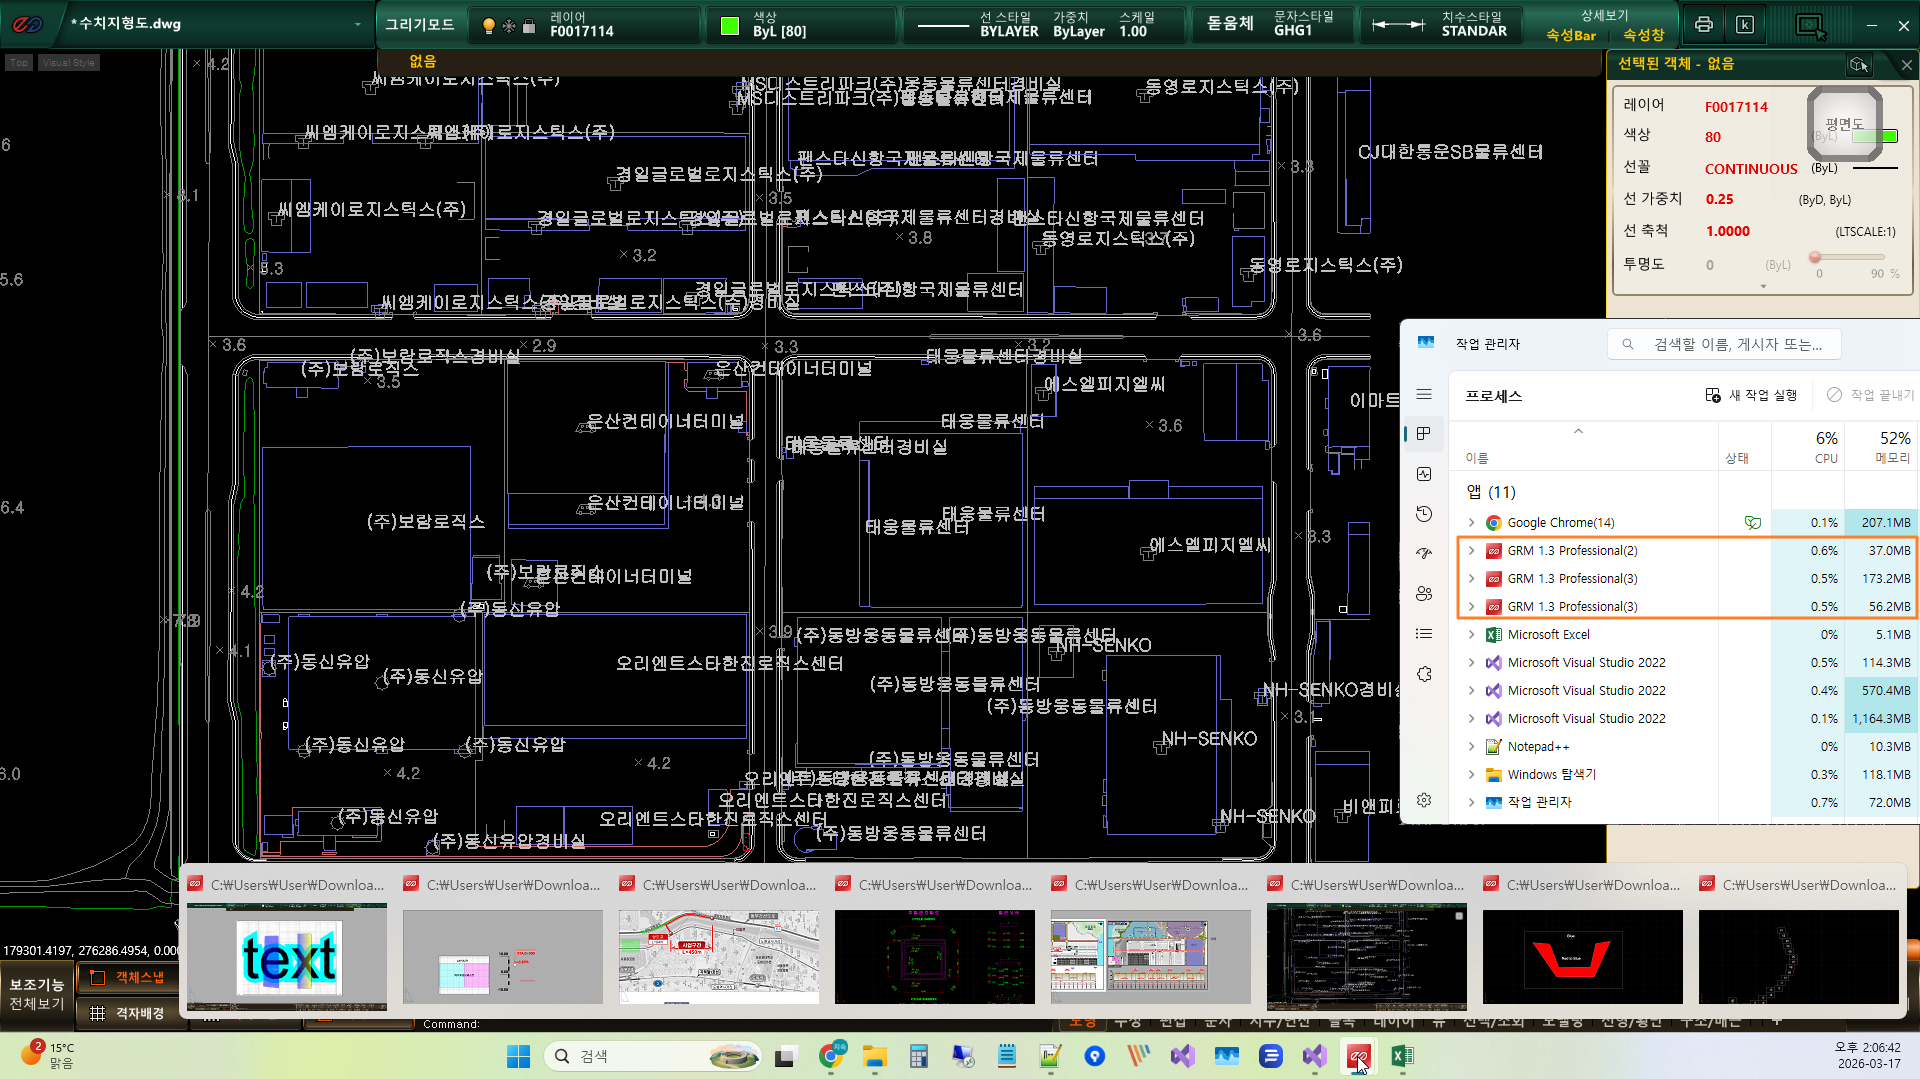1920x1079 pixels.
Task: Open Startup apps in Task Manager sidebar
Action: tap(1424, 554)
